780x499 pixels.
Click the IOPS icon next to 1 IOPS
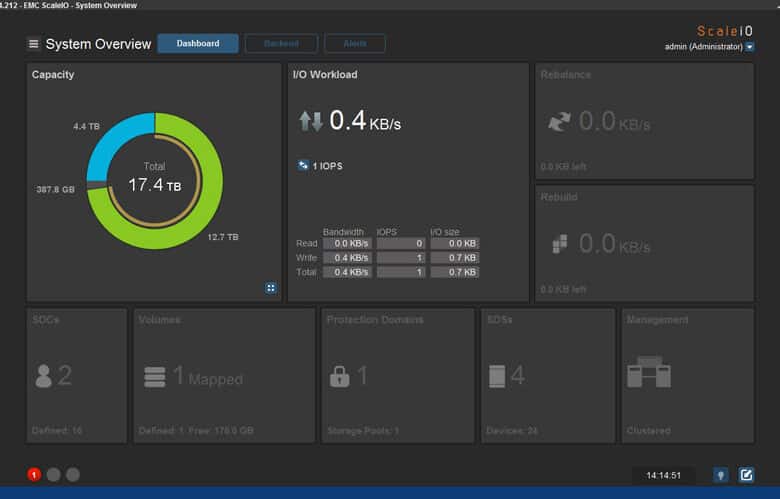click(303, 165)
